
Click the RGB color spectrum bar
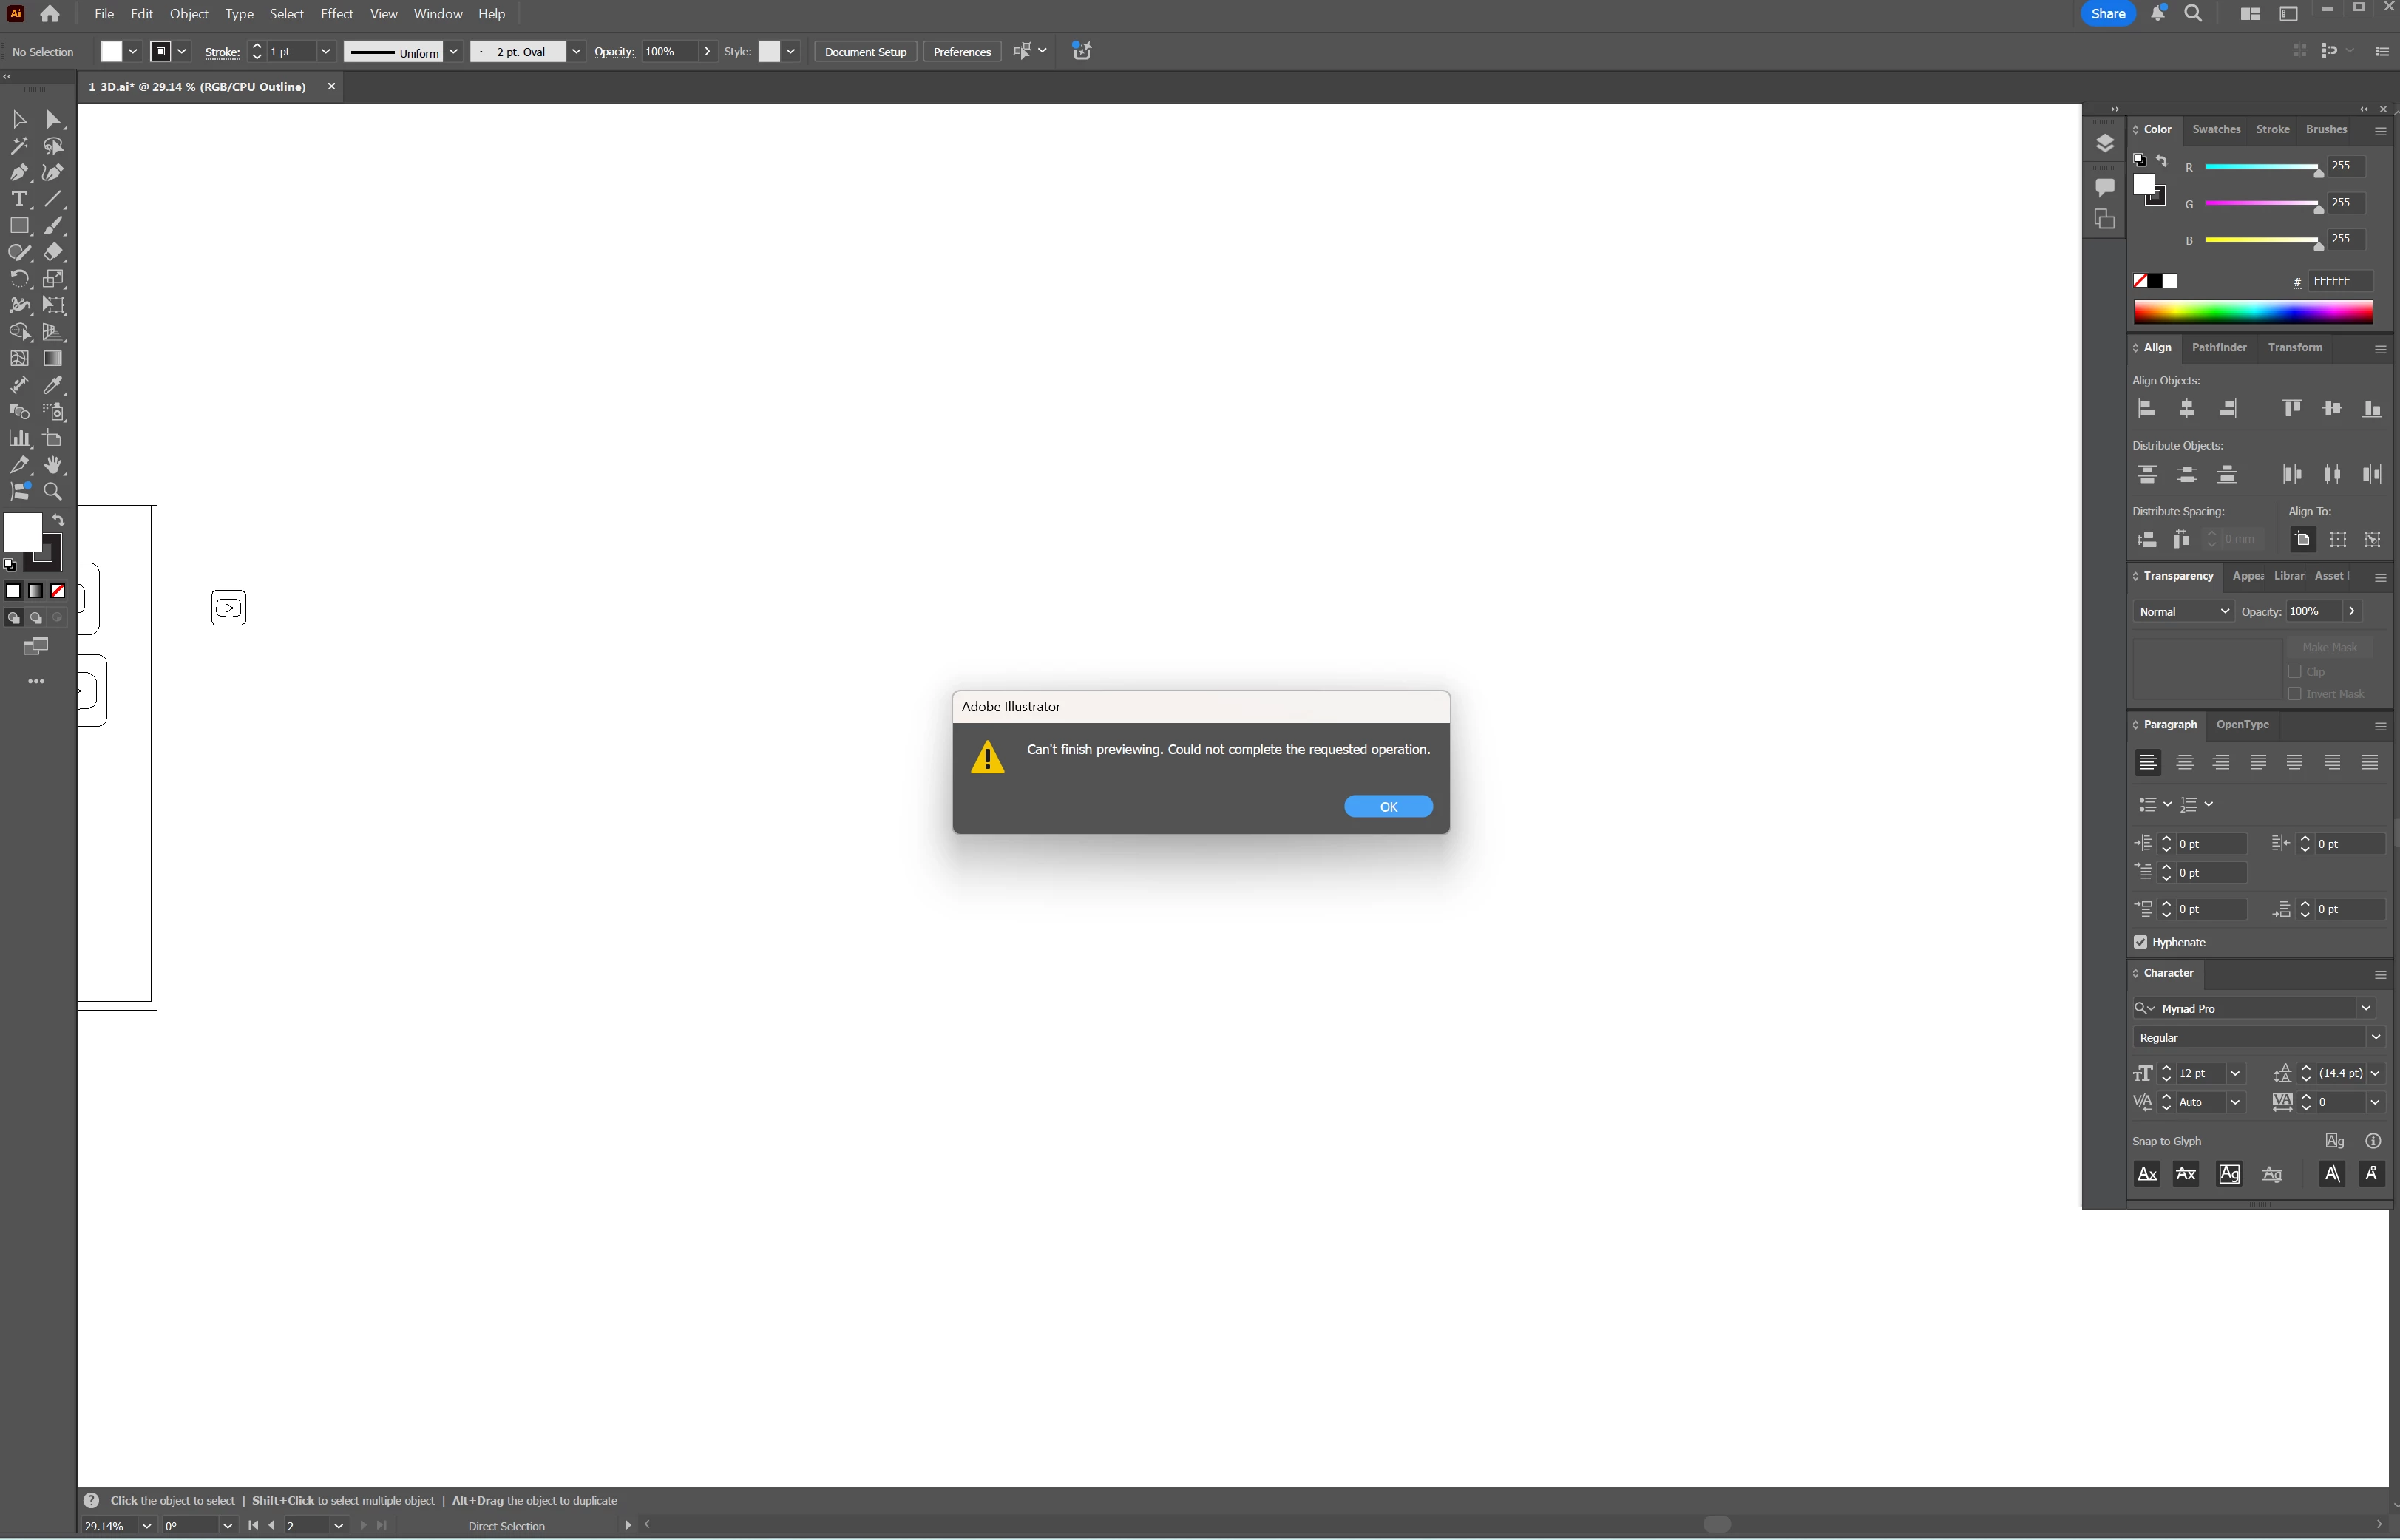(x=2252, y=313)
